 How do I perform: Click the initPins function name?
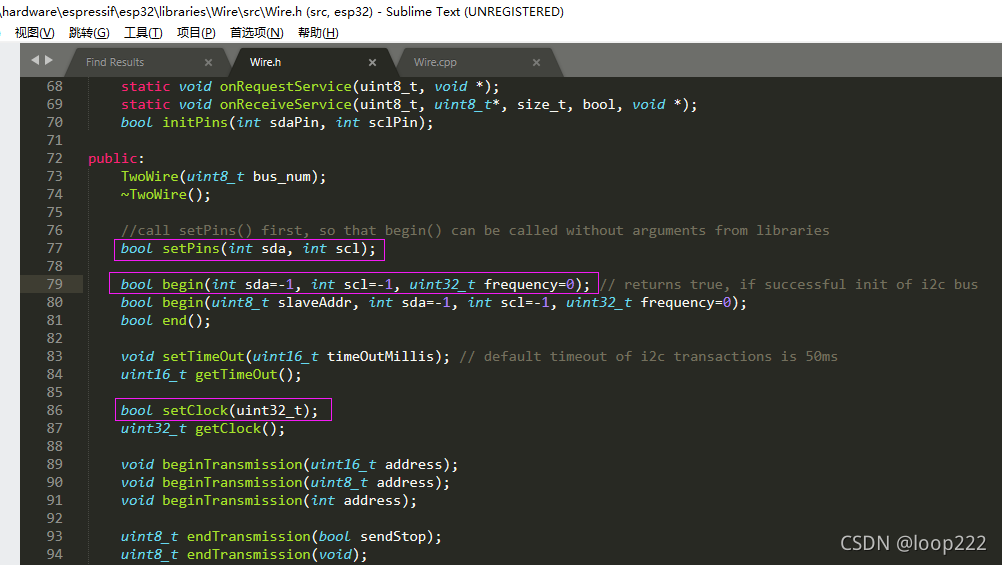point(195,122)
